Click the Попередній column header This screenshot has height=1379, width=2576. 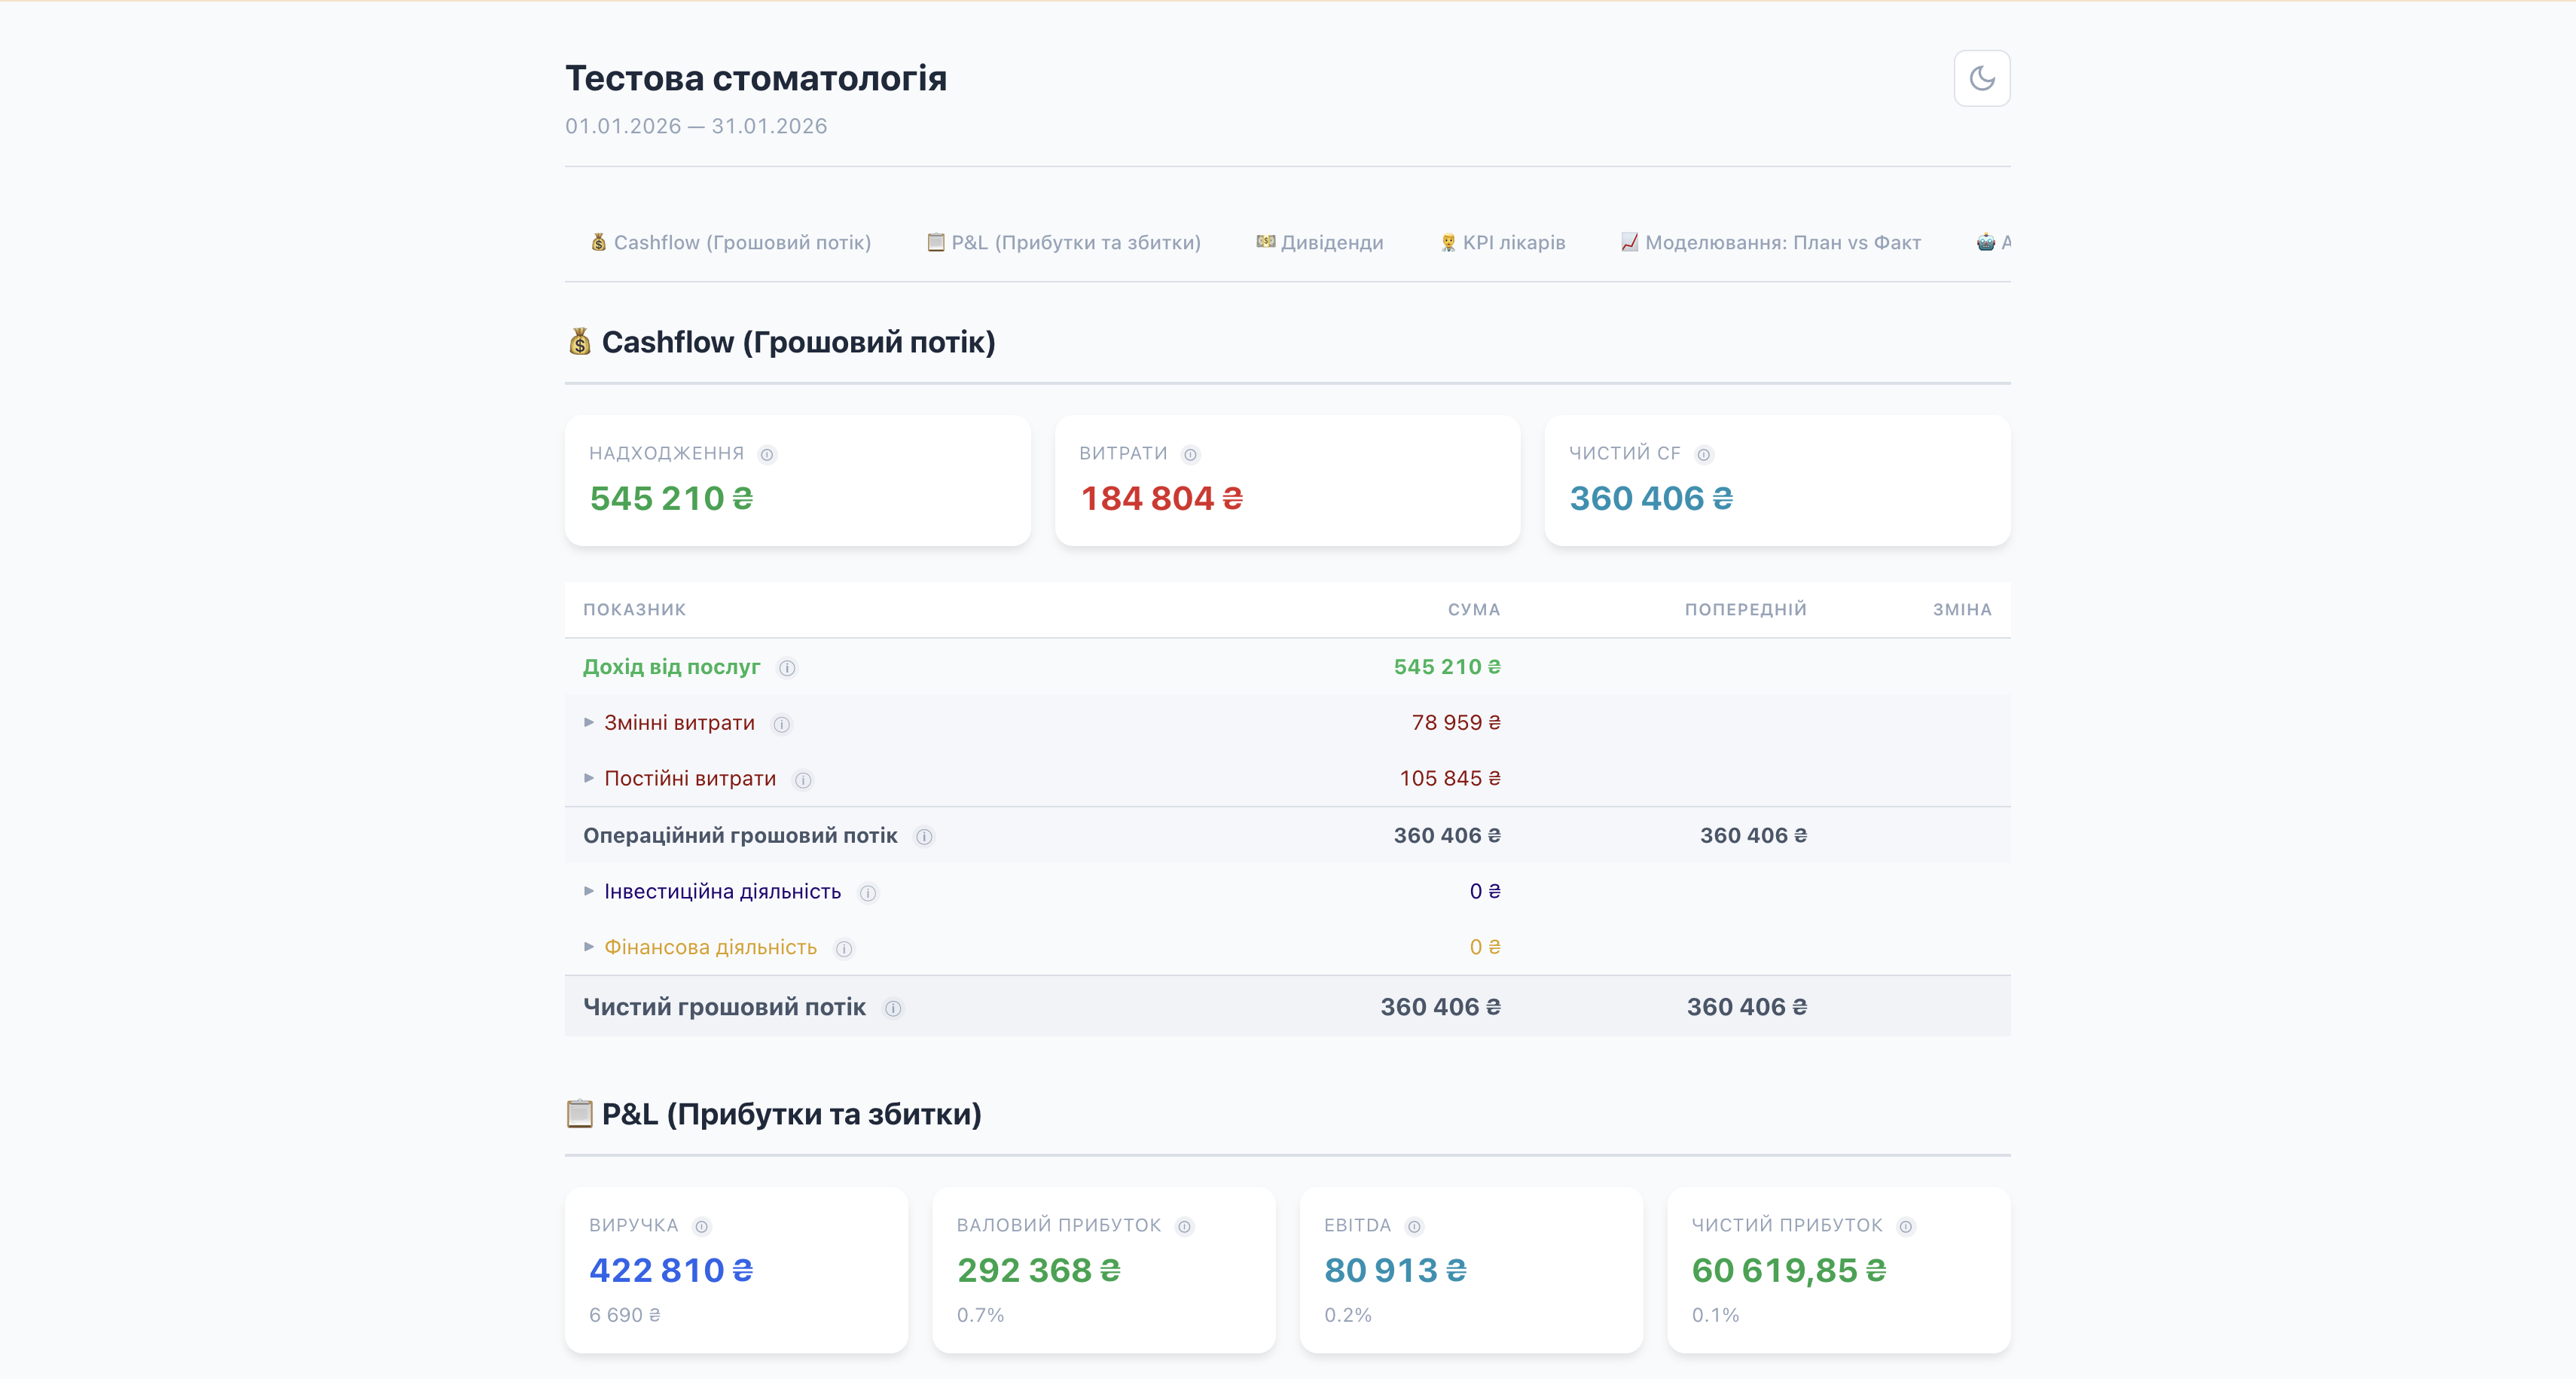1746,610
